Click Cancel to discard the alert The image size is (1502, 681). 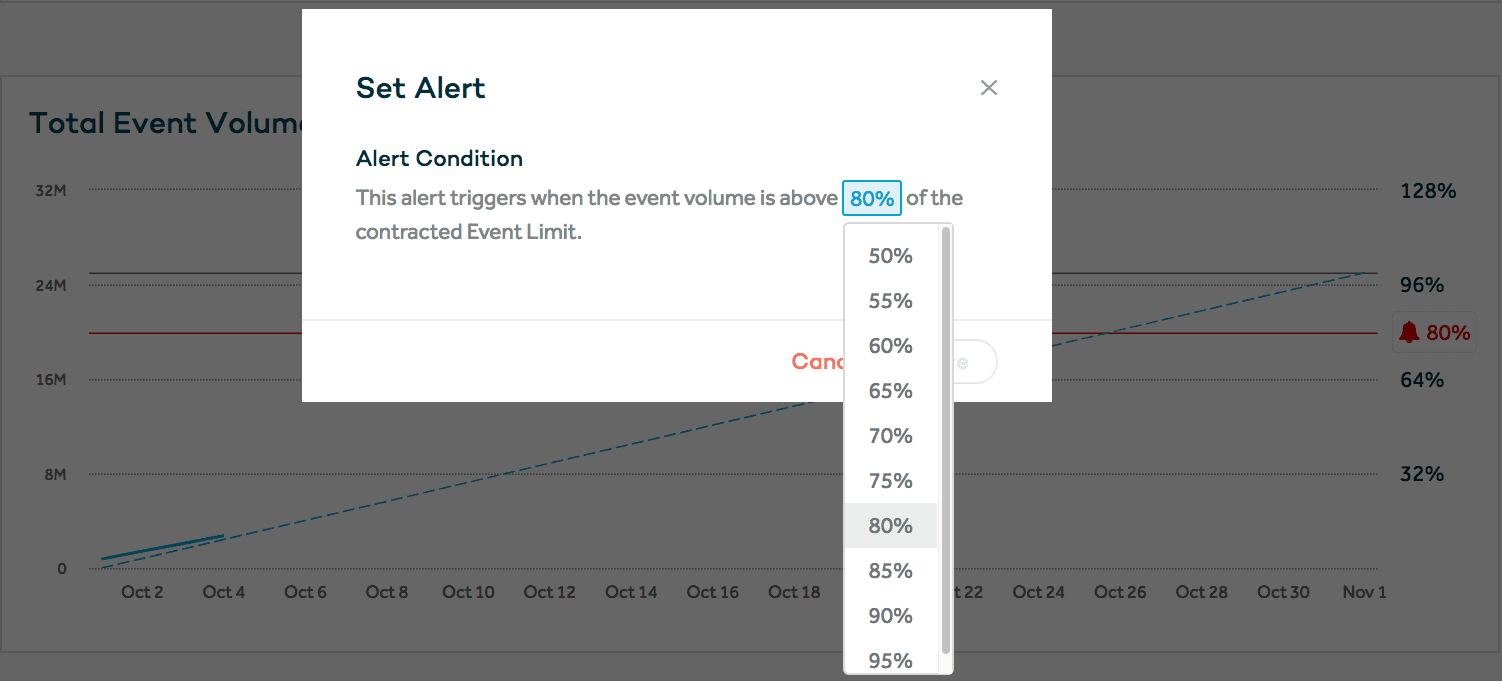click(820, 361)
